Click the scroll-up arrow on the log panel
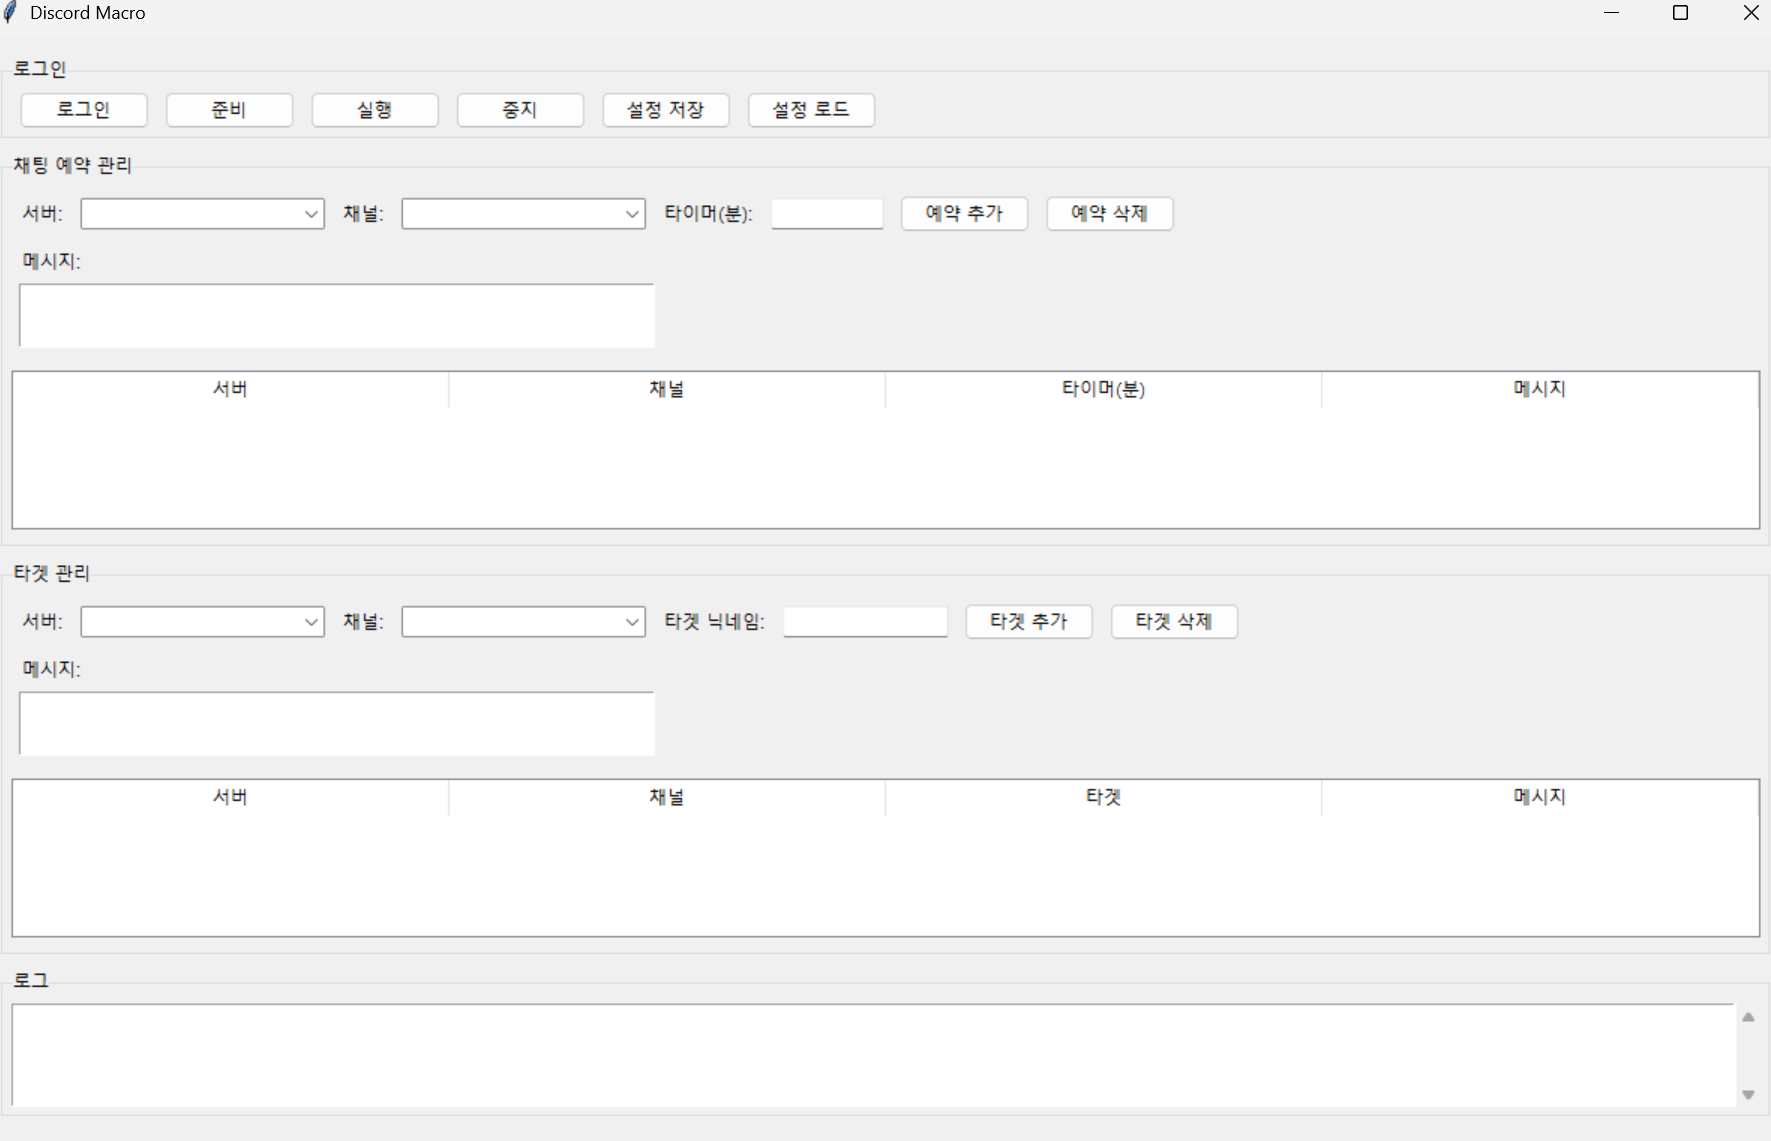1771x1141 pixels. [1748, 1015]
